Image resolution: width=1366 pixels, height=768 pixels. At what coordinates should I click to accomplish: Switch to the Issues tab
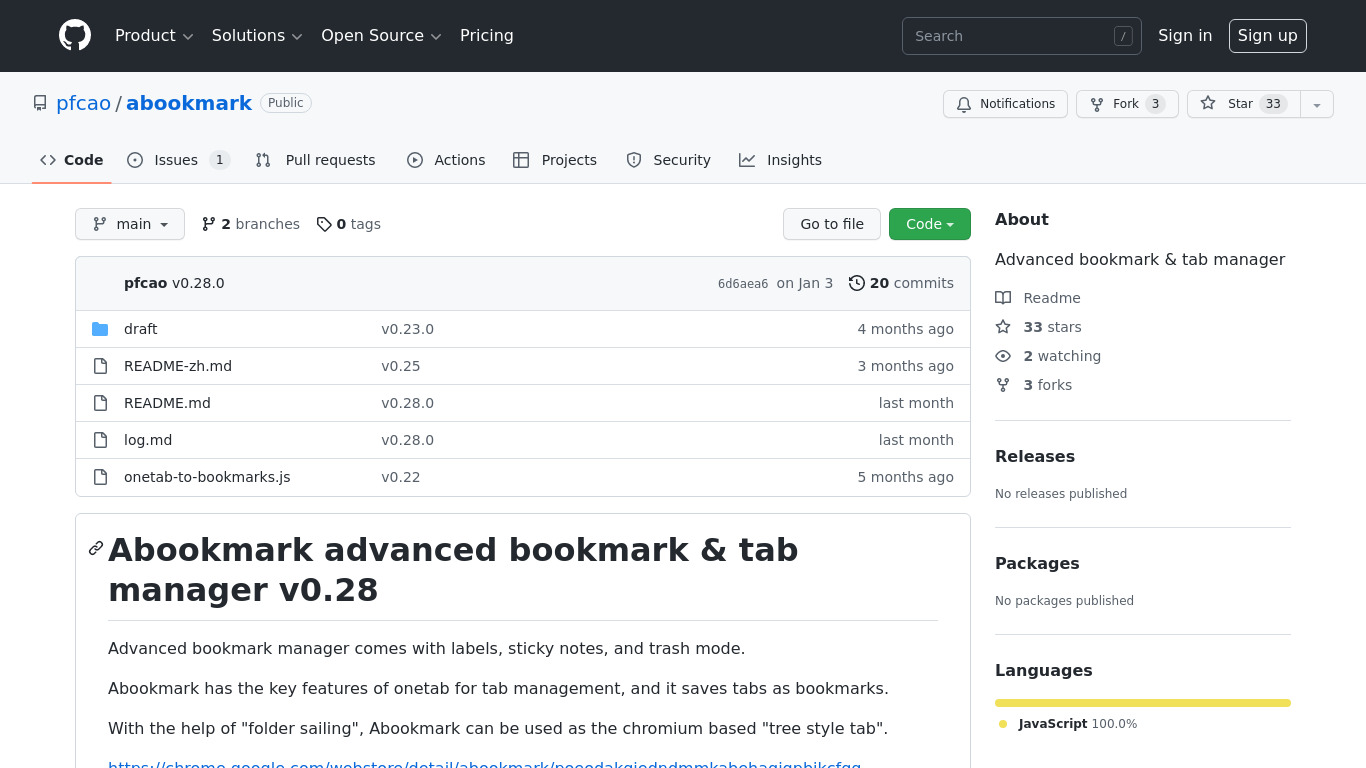pos(179,160)
